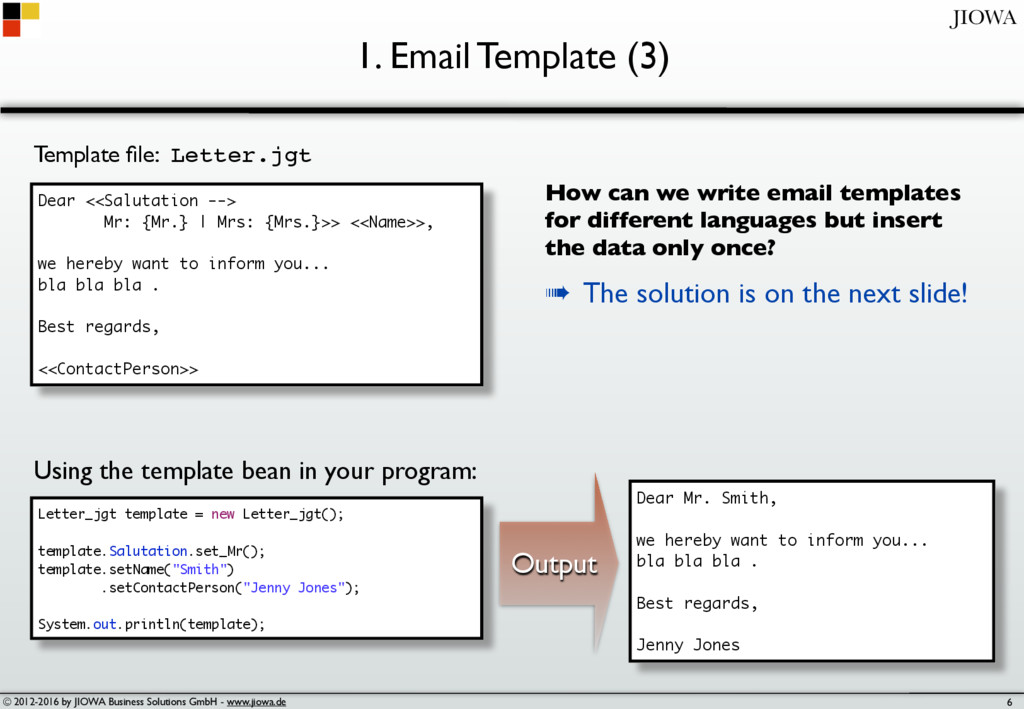
Task: Click the 'template.Salutation.set_Mr();' code line
Action: [x=152, y=551]
